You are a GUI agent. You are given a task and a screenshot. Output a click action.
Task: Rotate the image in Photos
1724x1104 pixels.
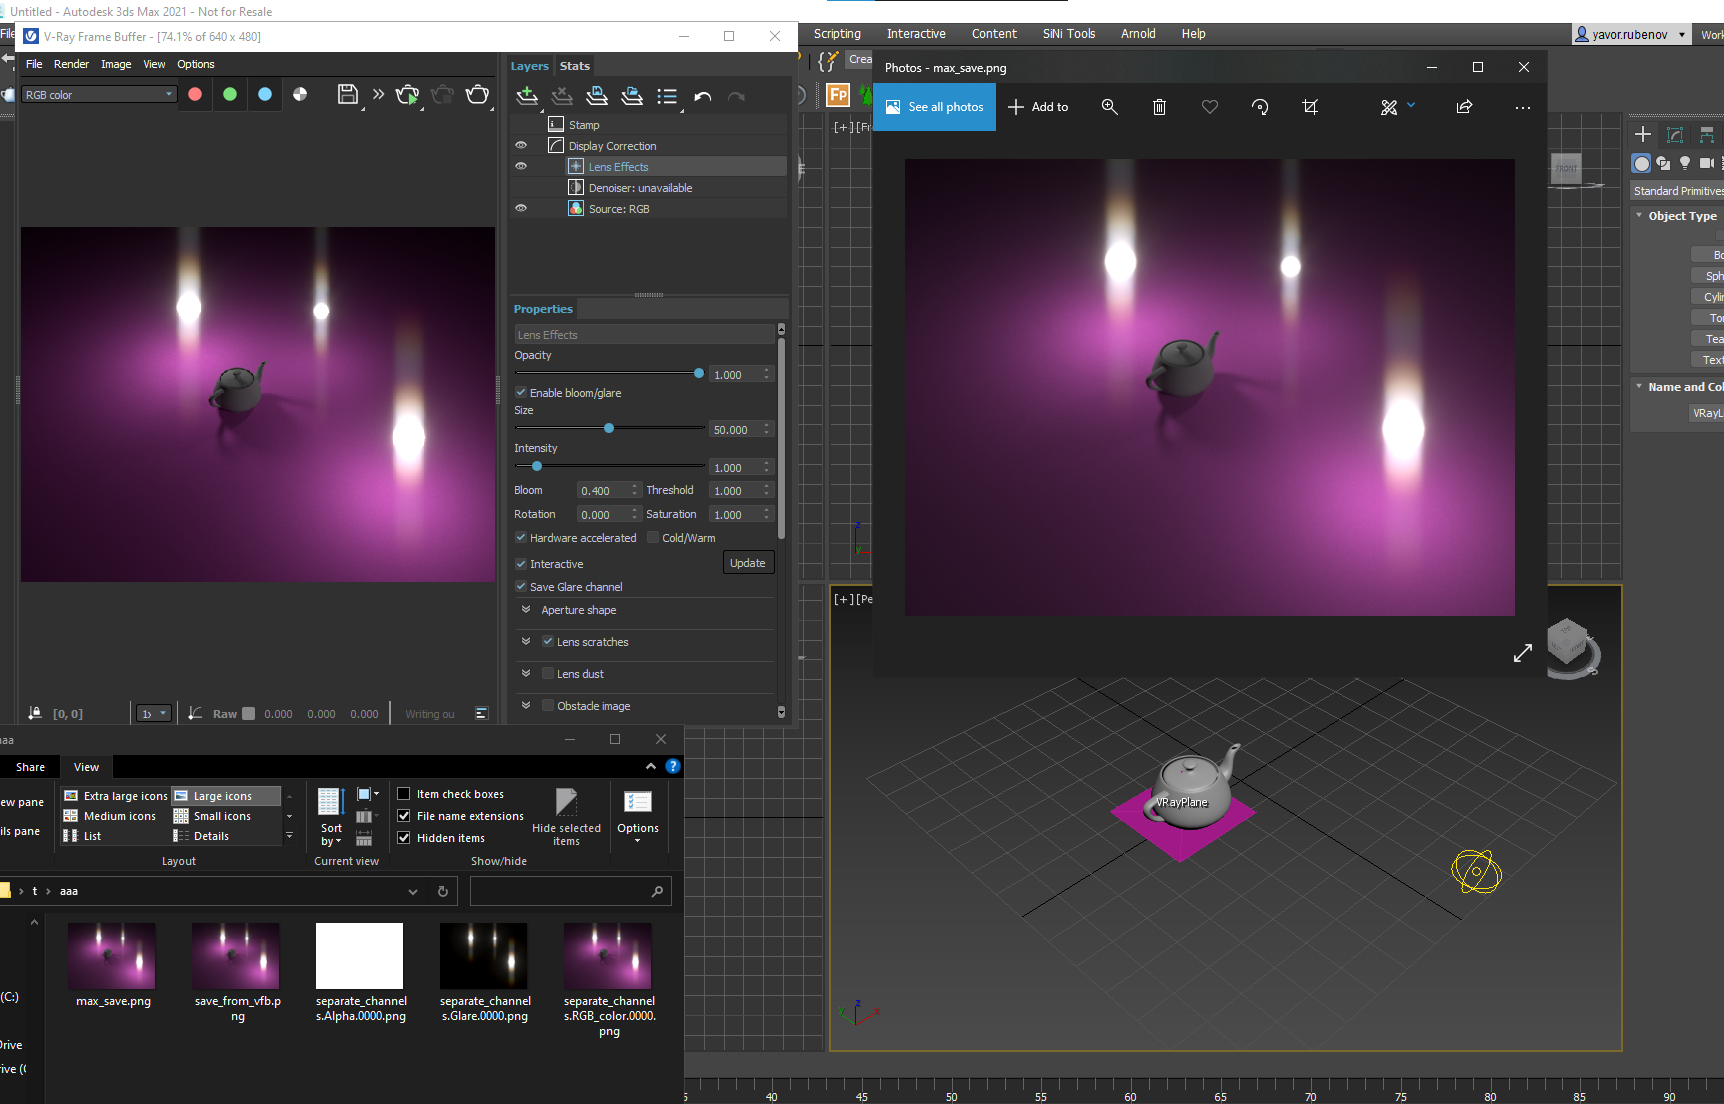click(1260, 107)
